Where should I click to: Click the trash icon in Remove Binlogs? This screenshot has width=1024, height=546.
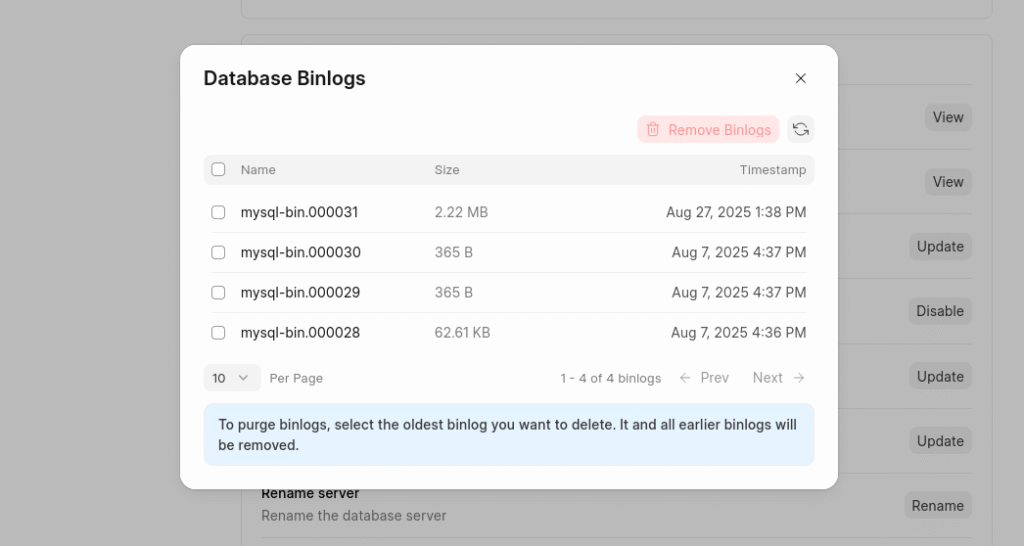(x=653, y=130)
